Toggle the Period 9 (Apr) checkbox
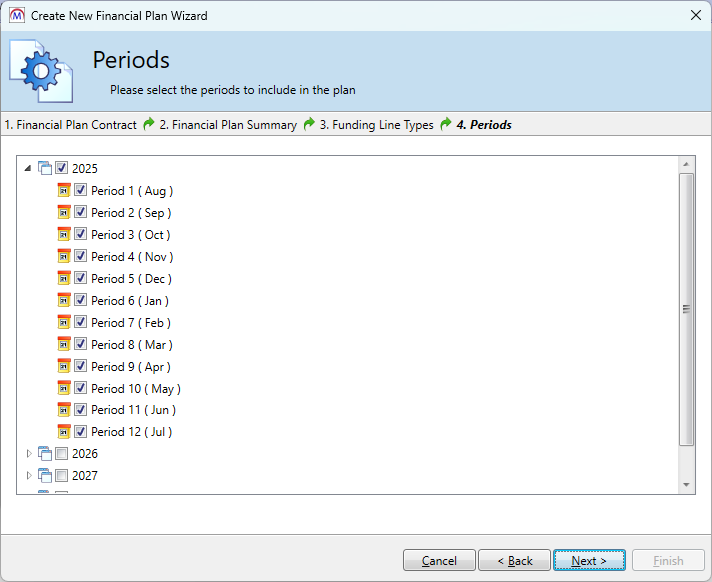Image resolution: width=712 pixels, height=582 pixels. [81, 367]
